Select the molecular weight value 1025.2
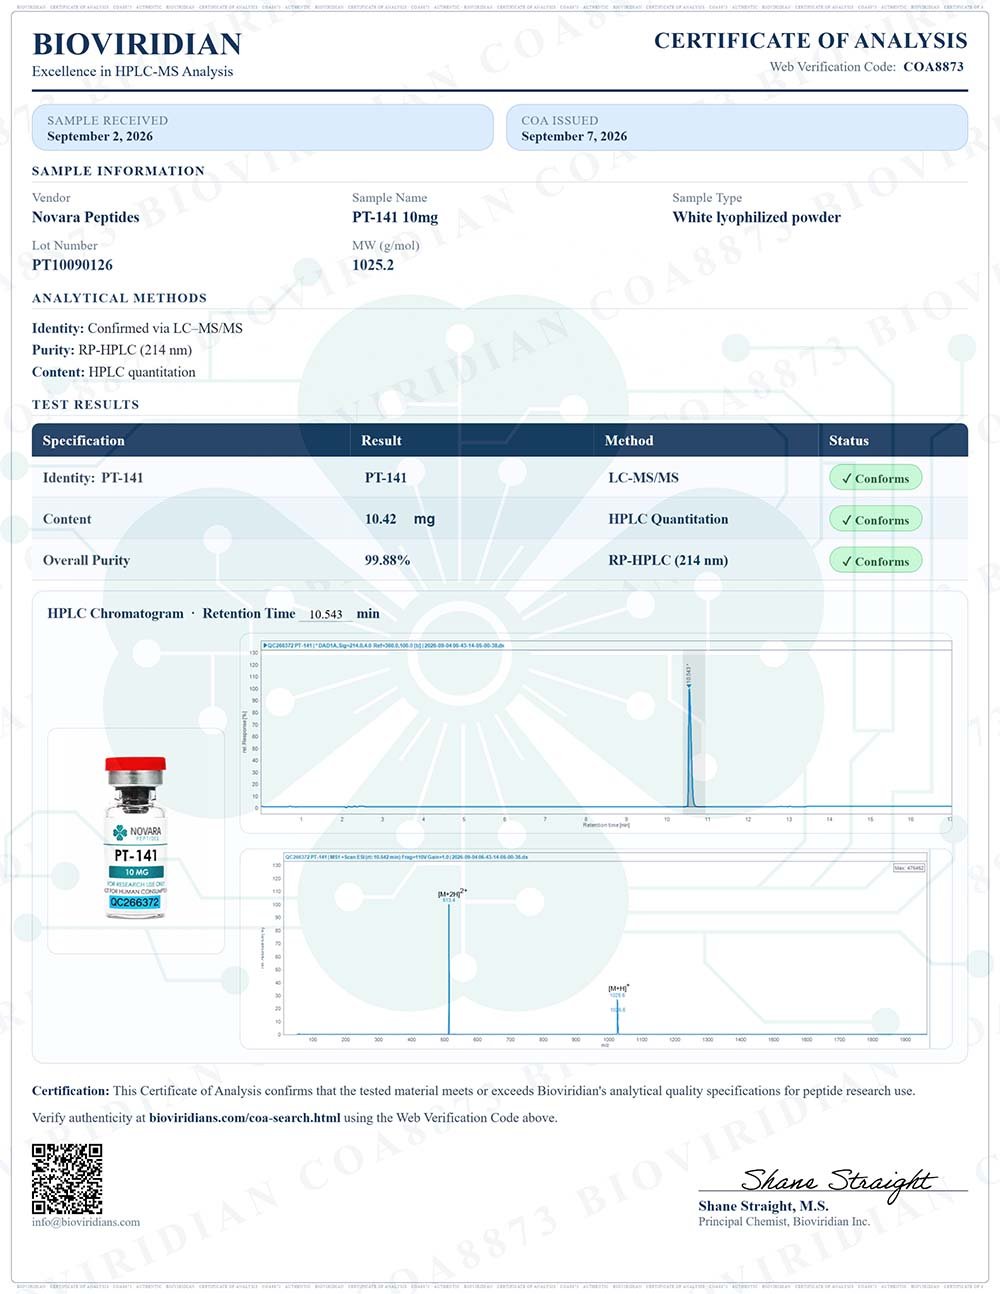Screen dimensions: 1000x1294 pyautogui.click(x=373, y=265)
